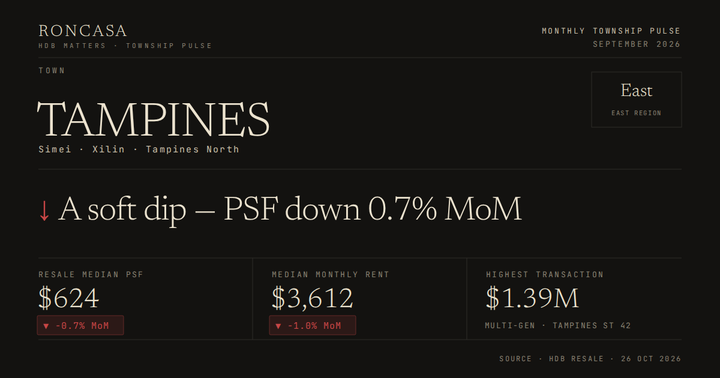Click the September 2026 date label
The width and height of the screenshot is (720, 378).
[x=636, y=44]
